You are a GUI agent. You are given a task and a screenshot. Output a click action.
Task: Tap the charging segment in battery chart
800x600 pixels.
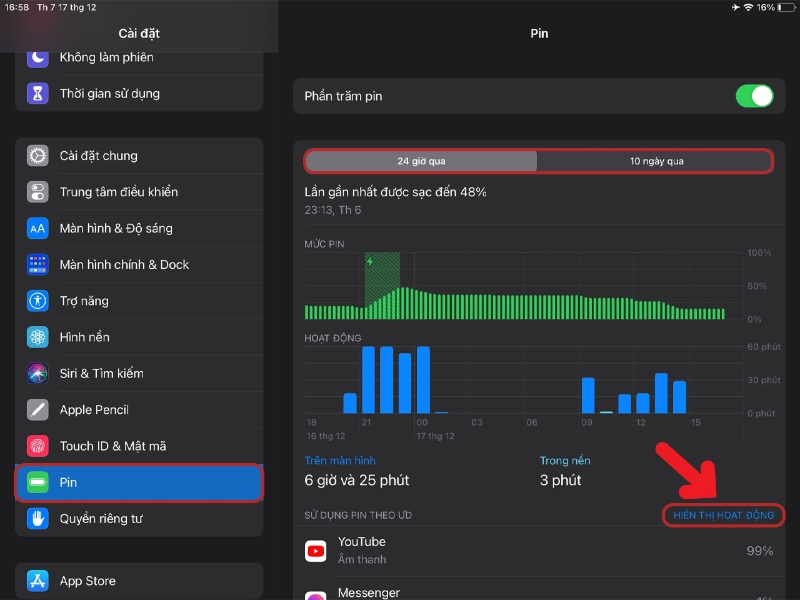(382, 285)
